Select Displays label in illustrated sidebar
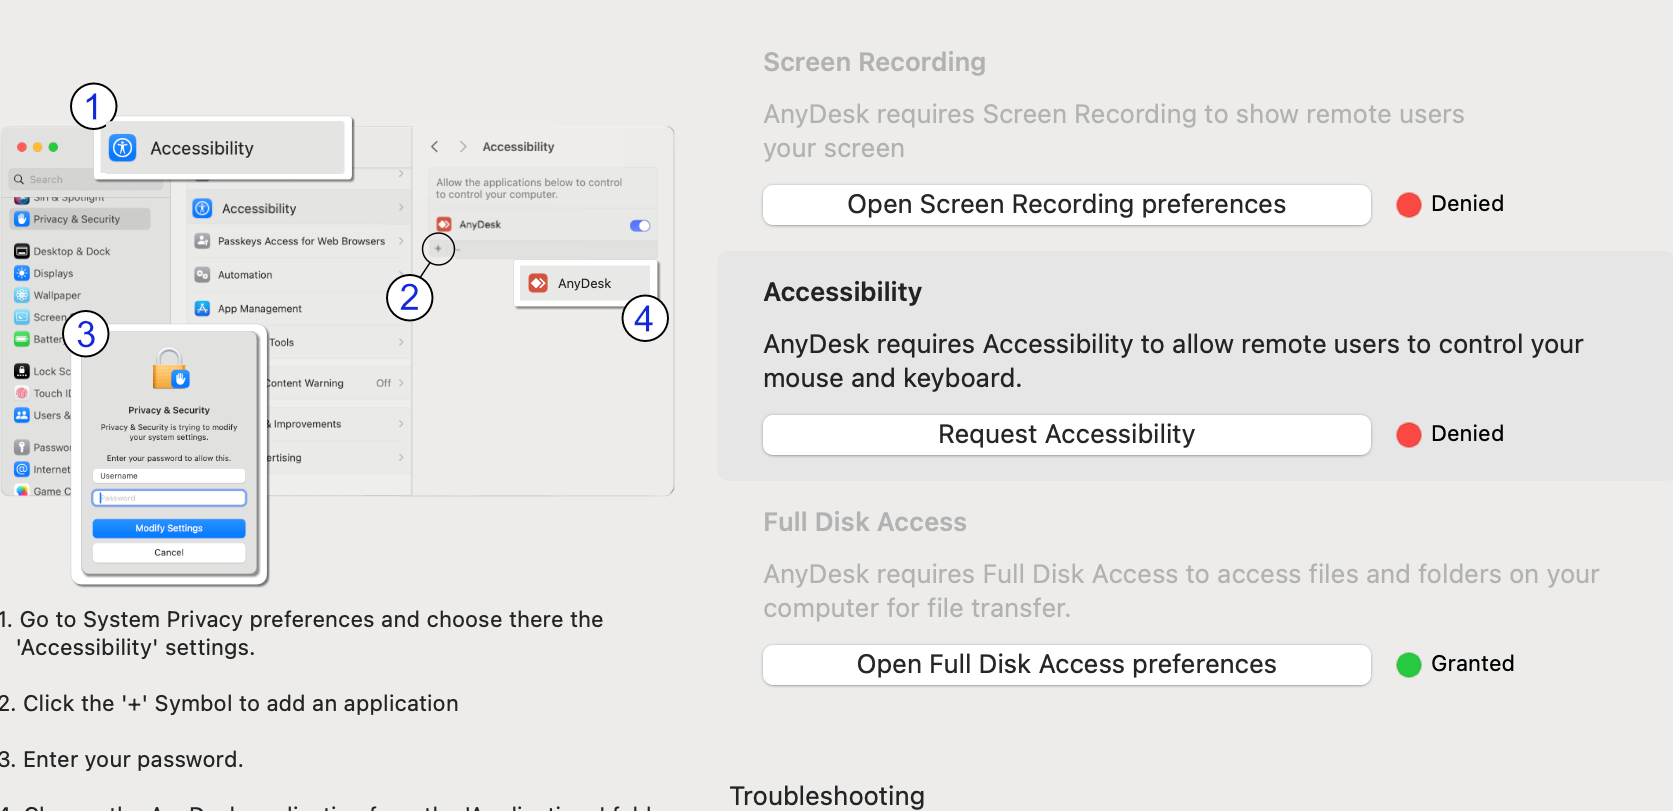This screenshot has width=1674, height=811. point(53,274)
